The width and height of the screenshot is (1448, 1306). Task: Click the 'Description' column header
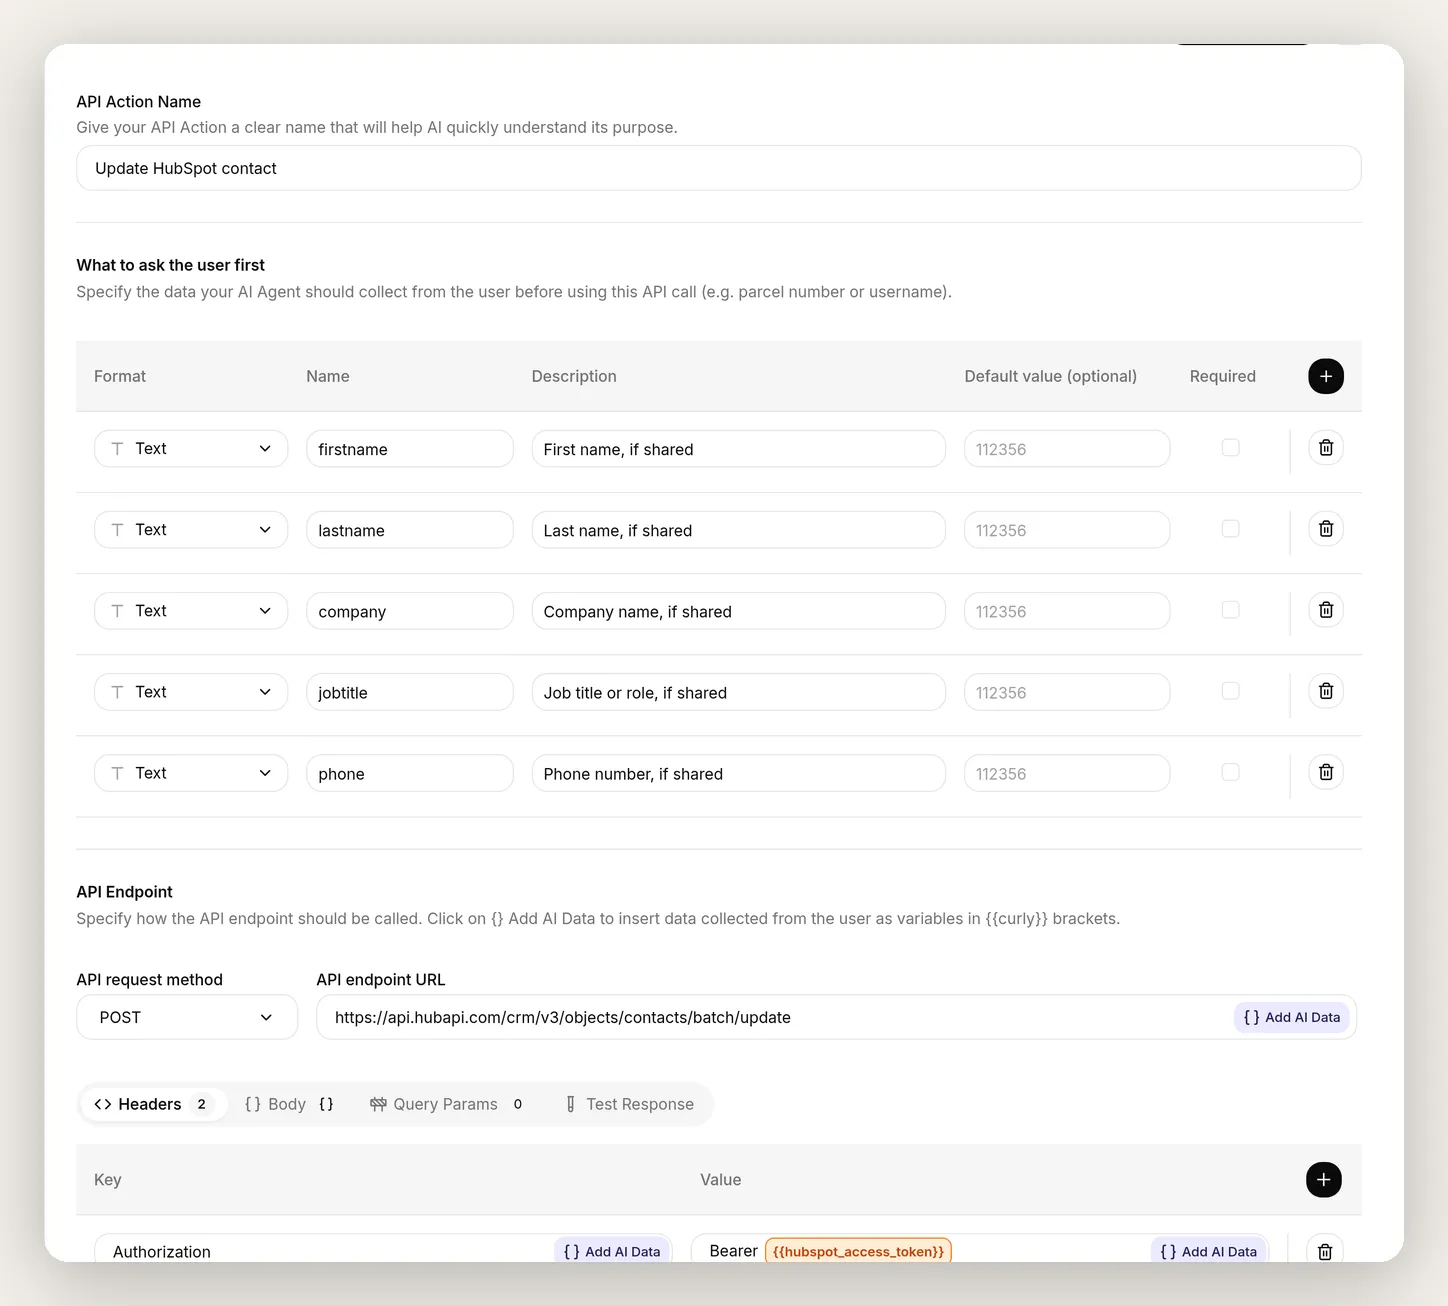[x=574, y=376]
